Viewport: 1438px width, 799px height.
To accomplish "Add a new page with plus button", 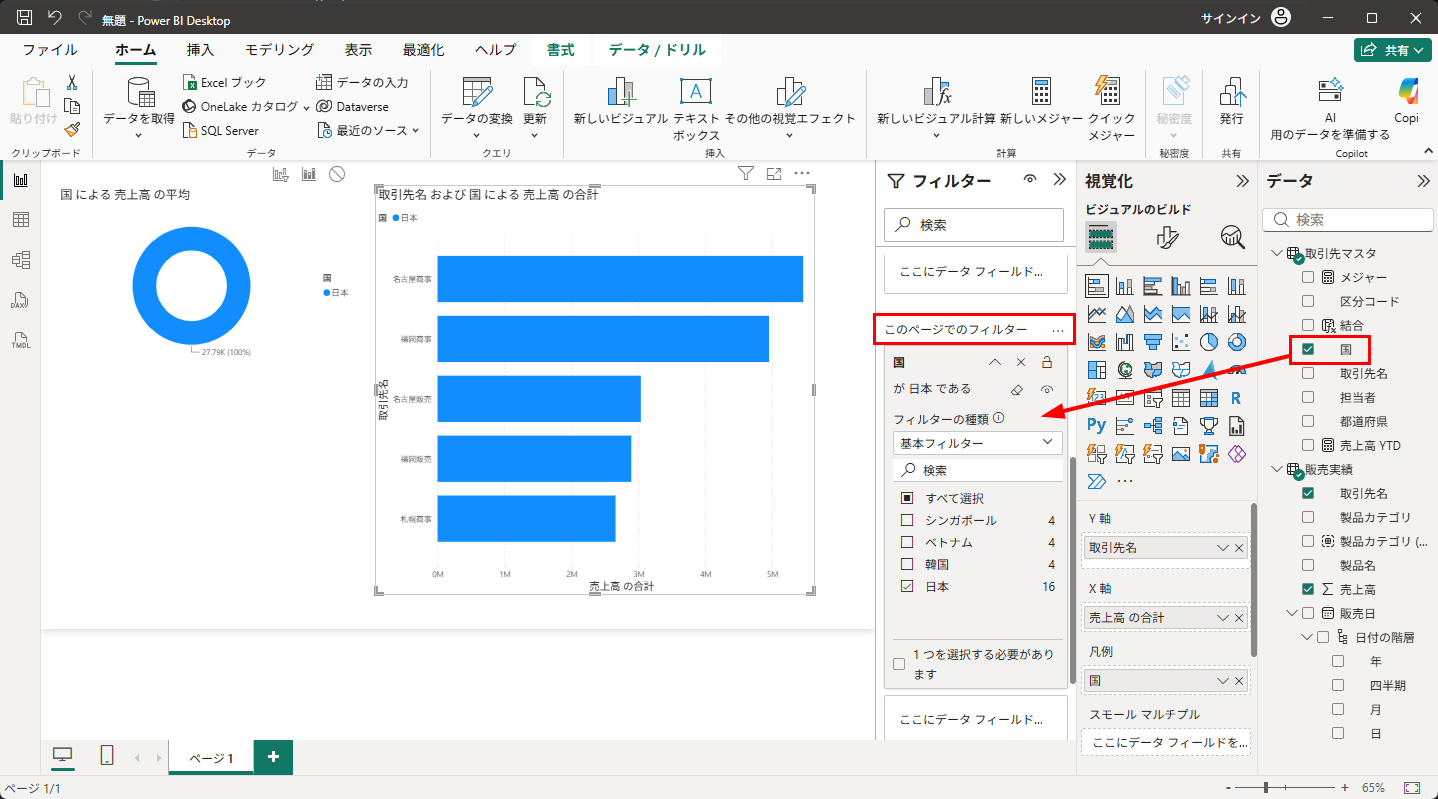I will [273, 757].
